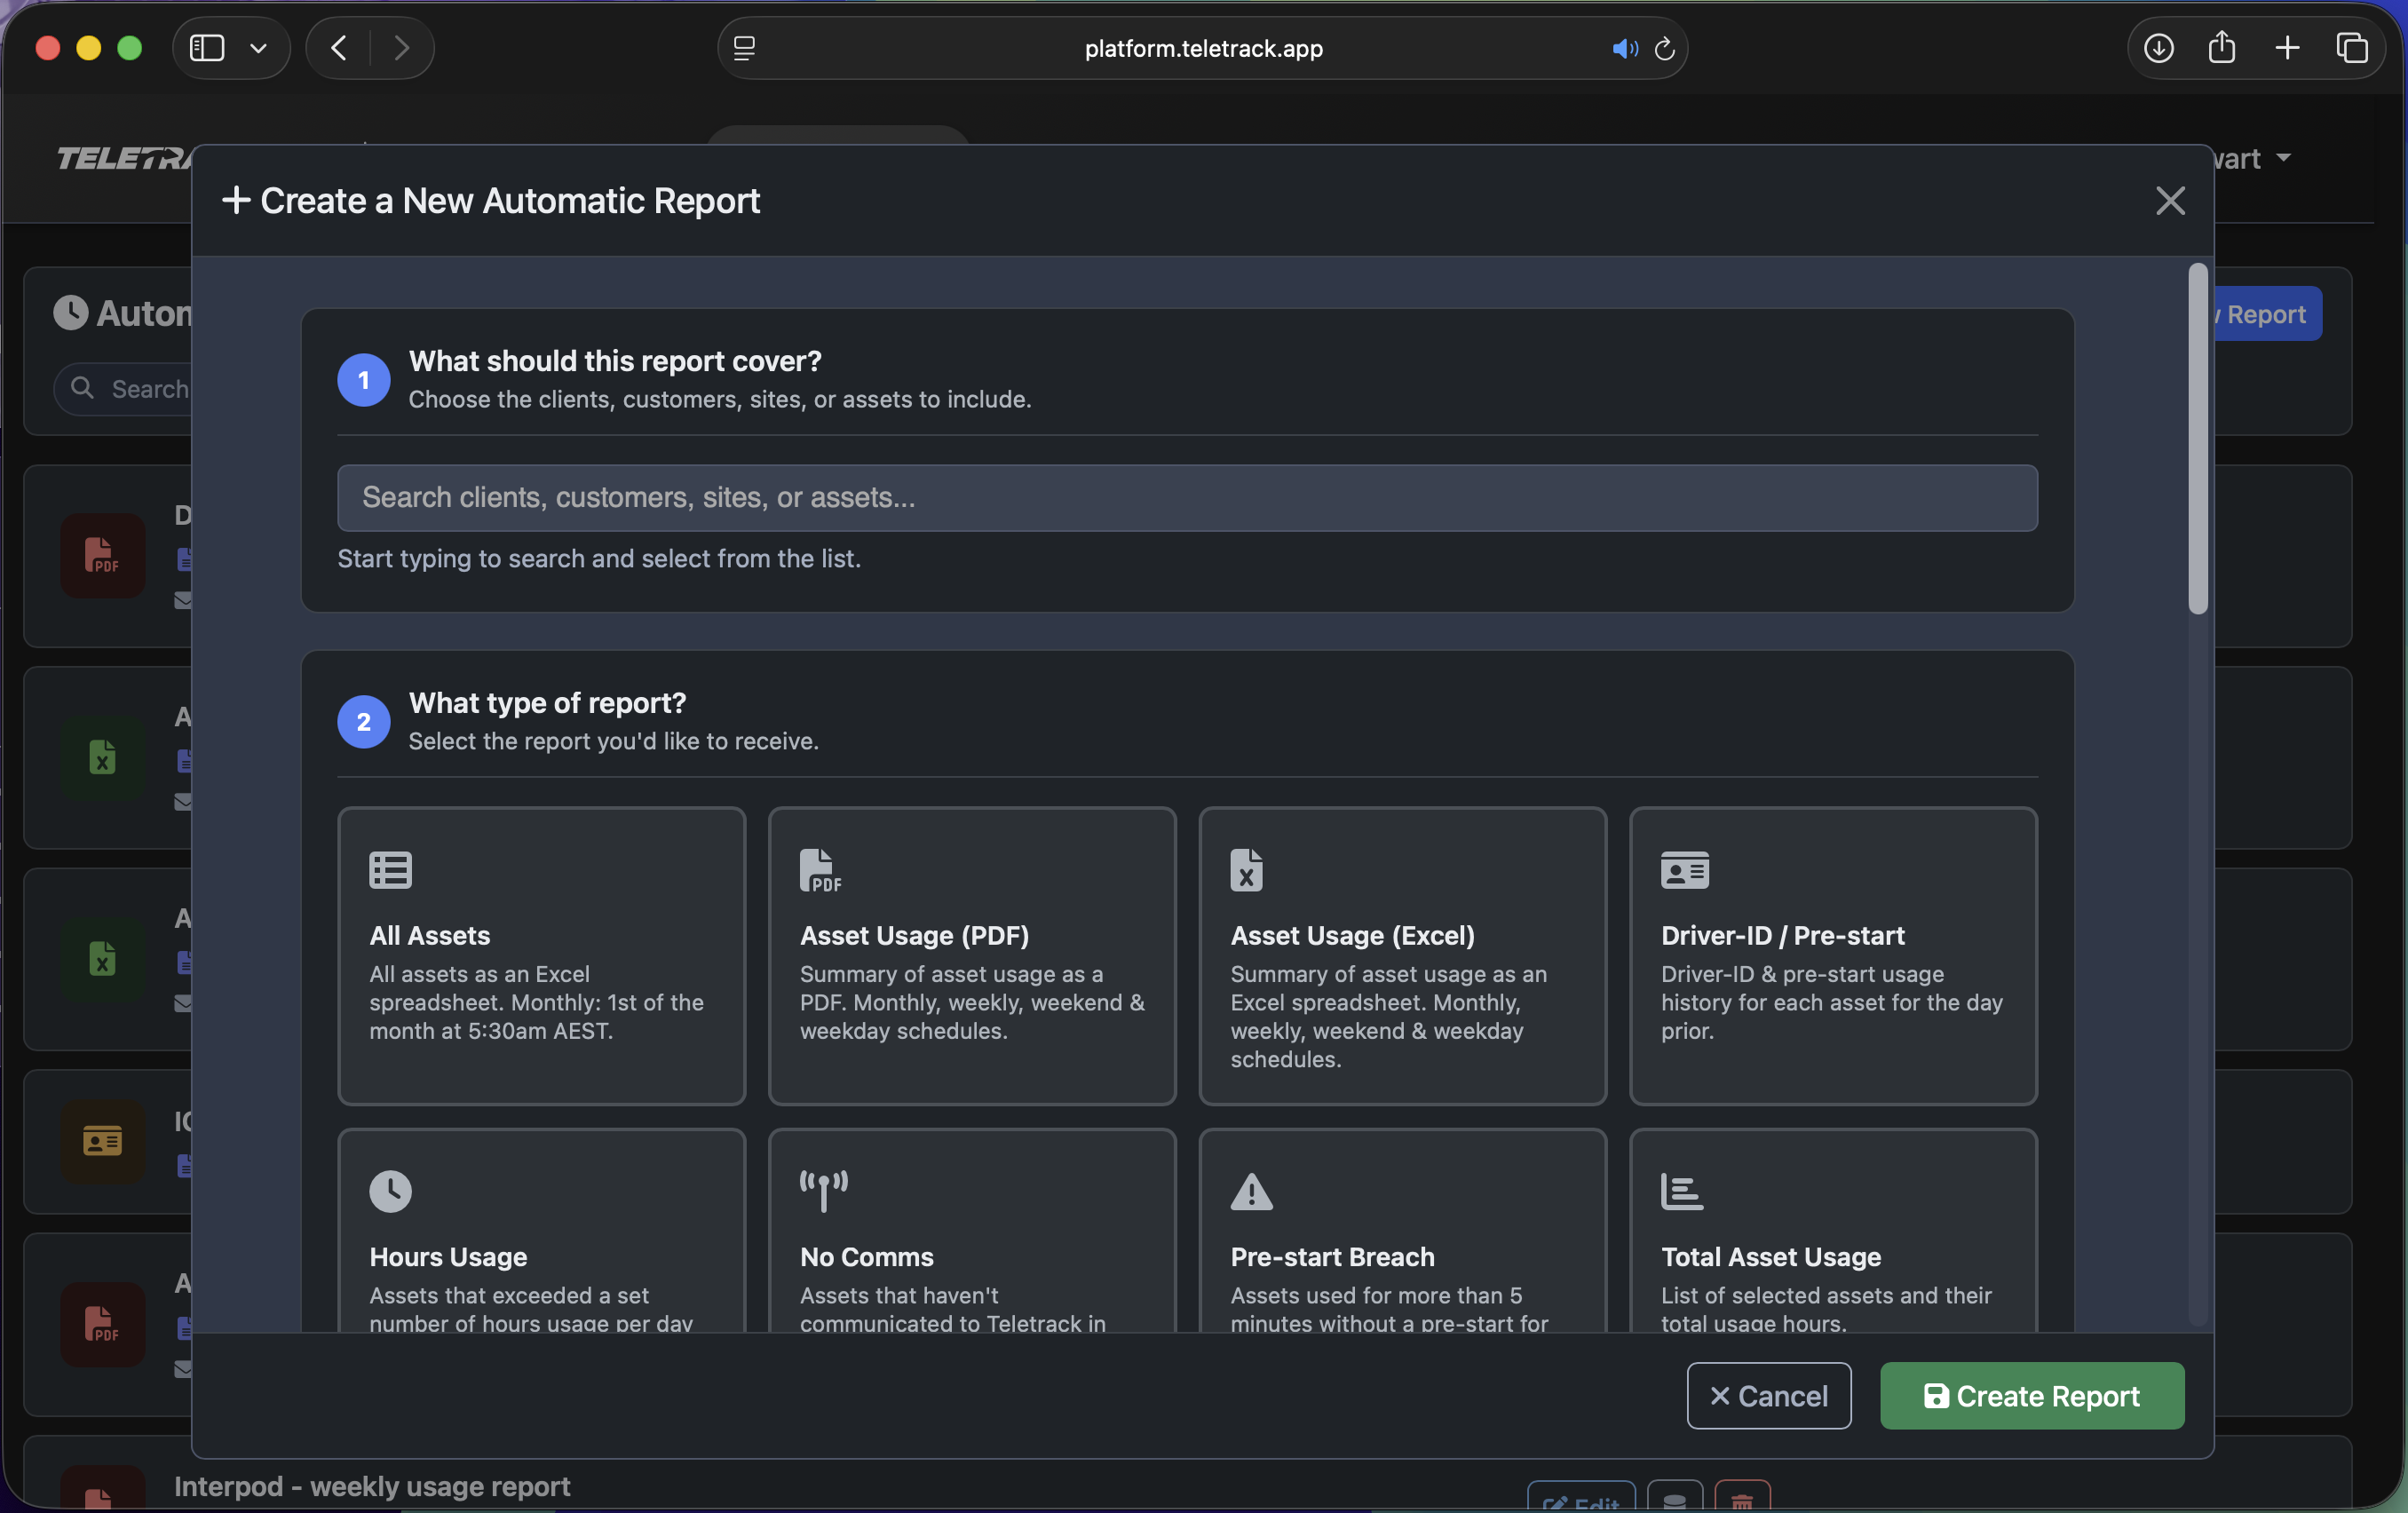
Task: Click the page reader icon in the address bar
Action: coord(744,47)
